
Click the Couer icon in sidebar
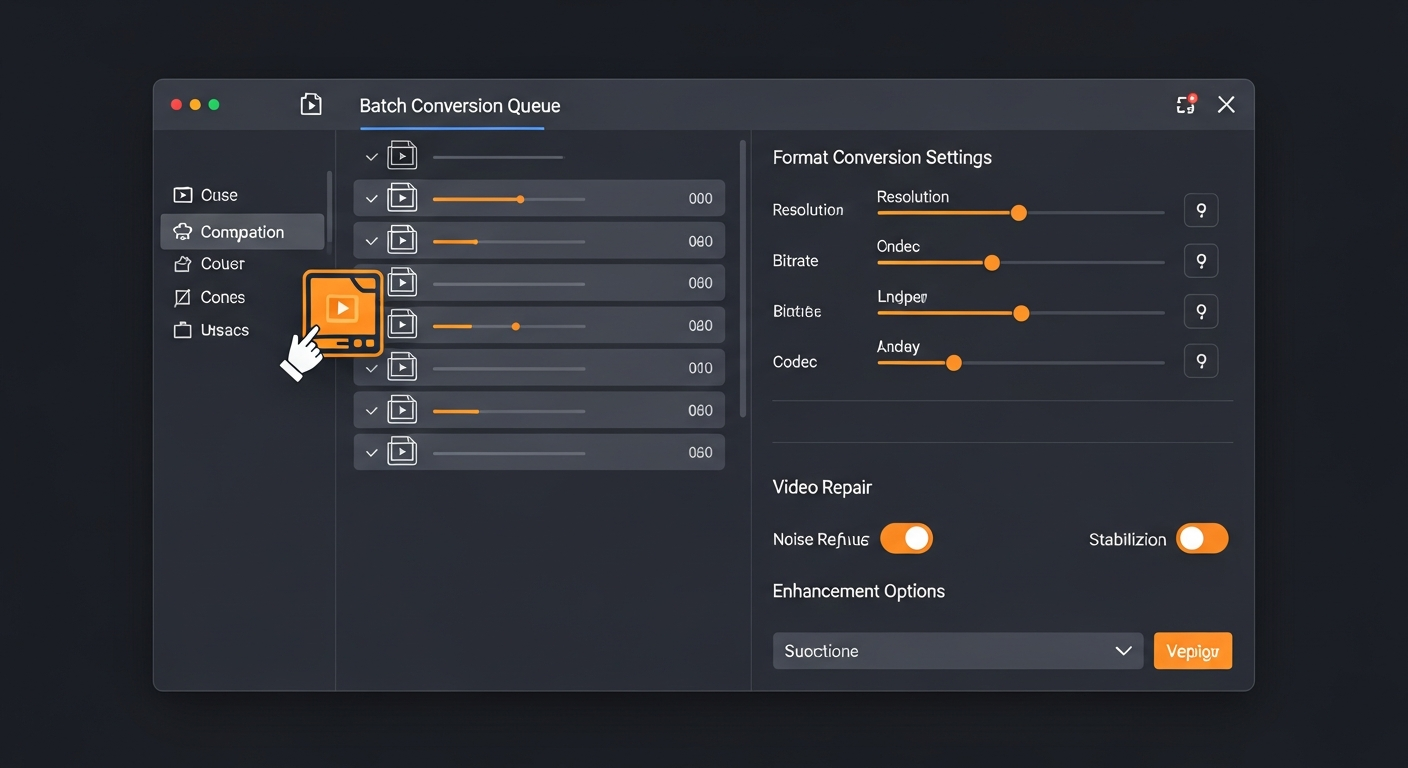(182, 264)
